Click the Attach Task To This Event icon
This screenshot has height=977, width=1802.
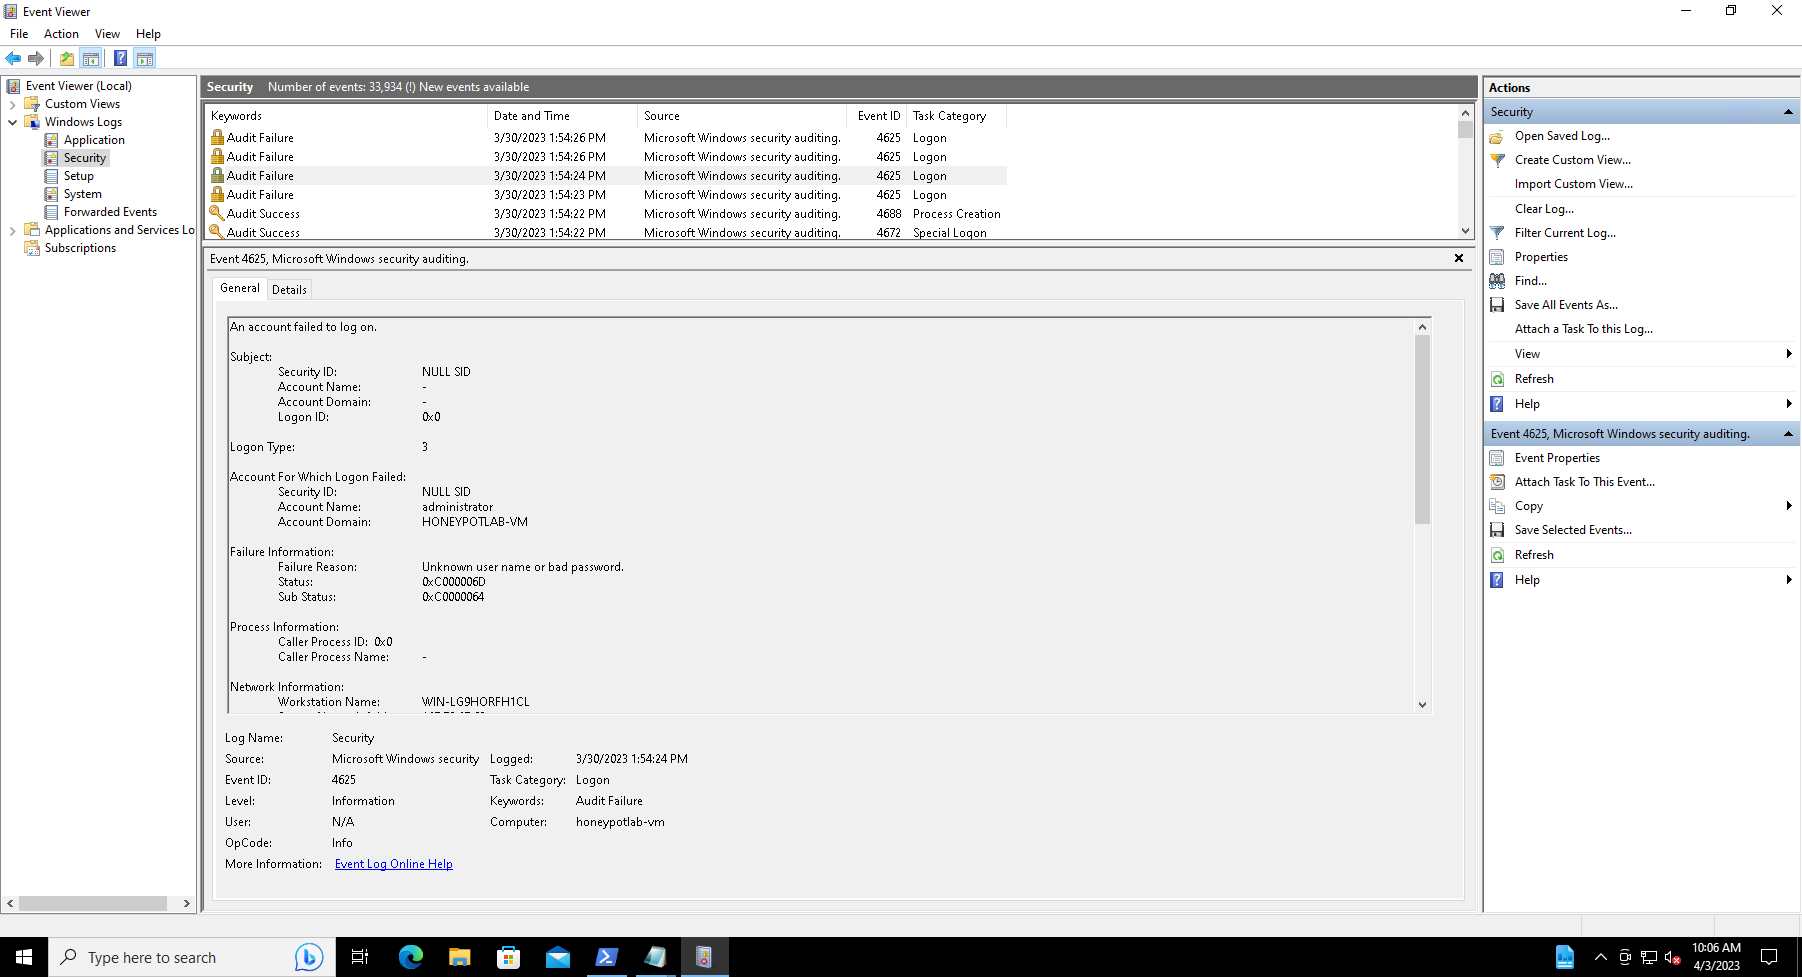[x=1497, y=482]
